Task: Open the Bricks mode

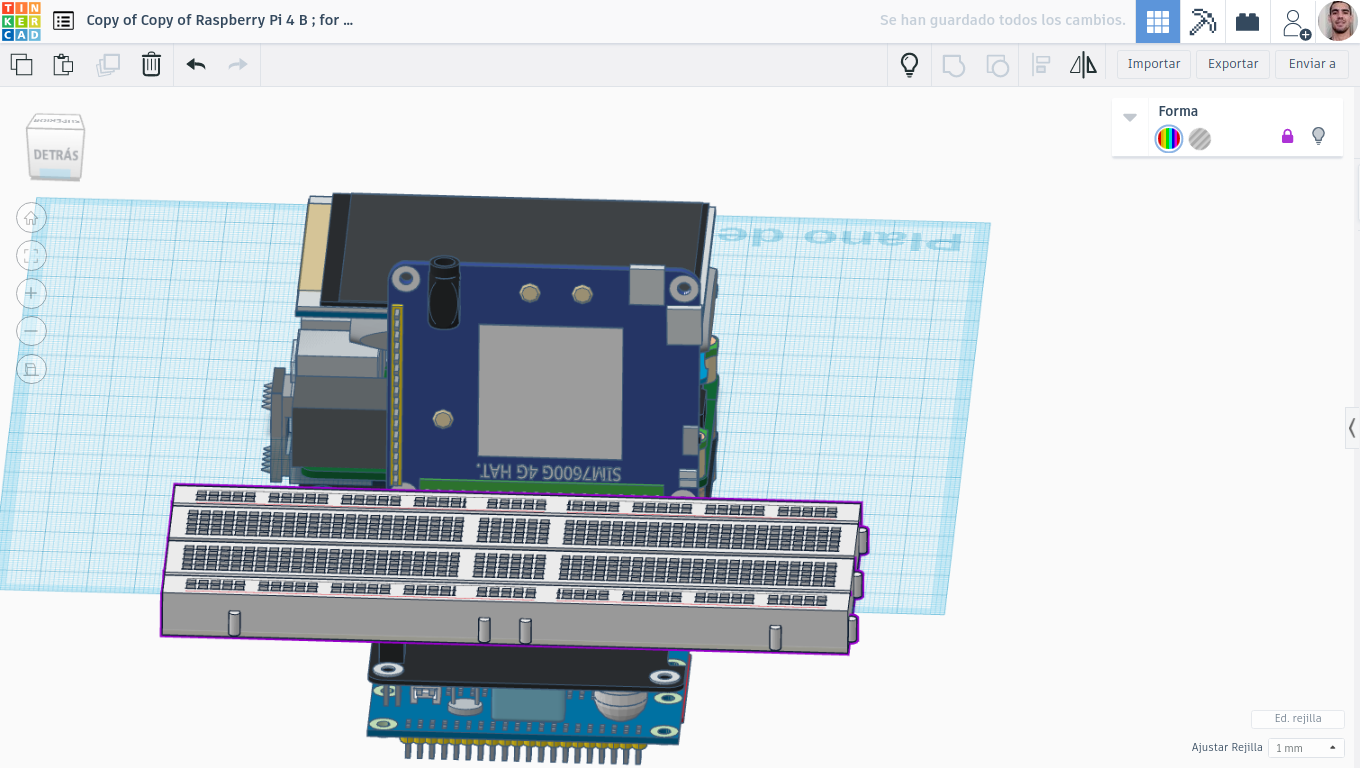Action: pyautogui.click(x=1247, y=21)
